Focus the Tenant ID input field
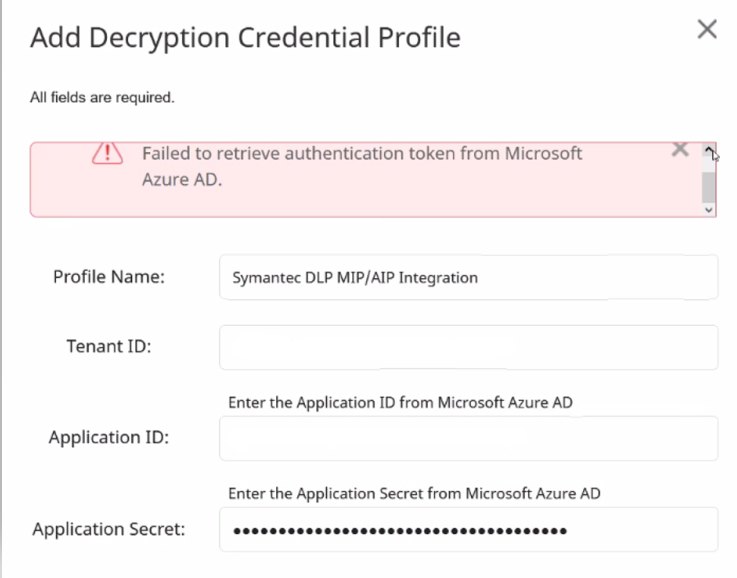This screenshot has height=578, width=737. click(469, 347)
